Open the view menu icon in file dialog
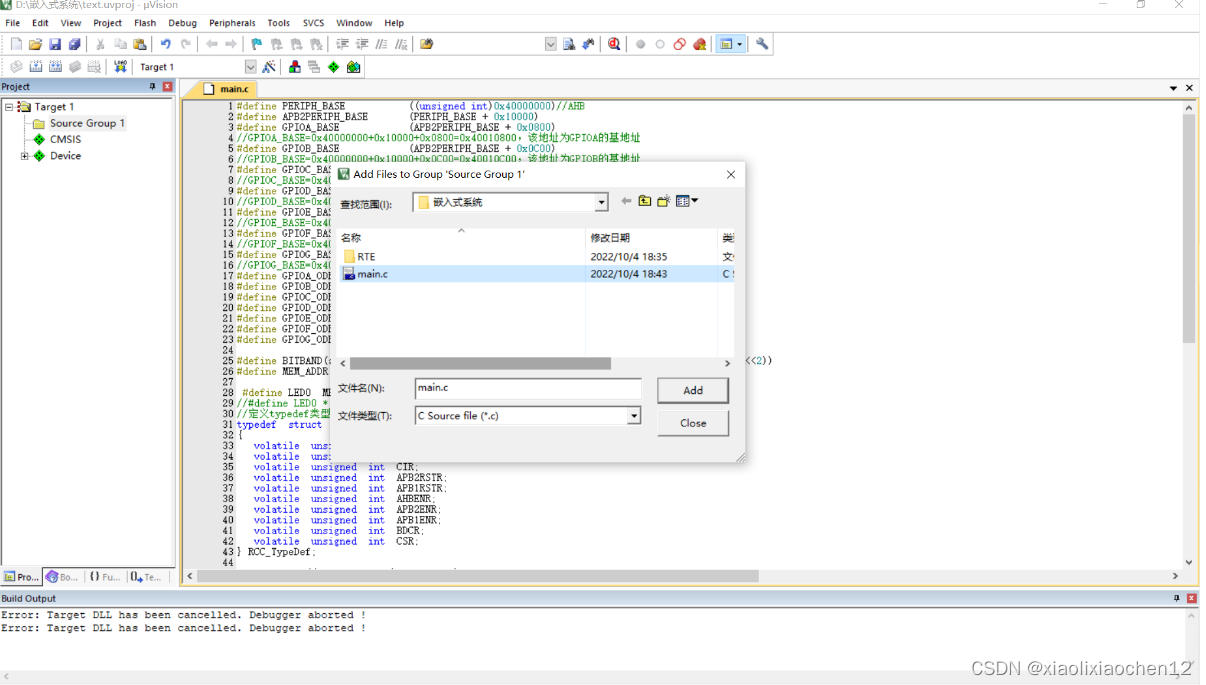The image size is (1206, 685). [x=687, y=201]
